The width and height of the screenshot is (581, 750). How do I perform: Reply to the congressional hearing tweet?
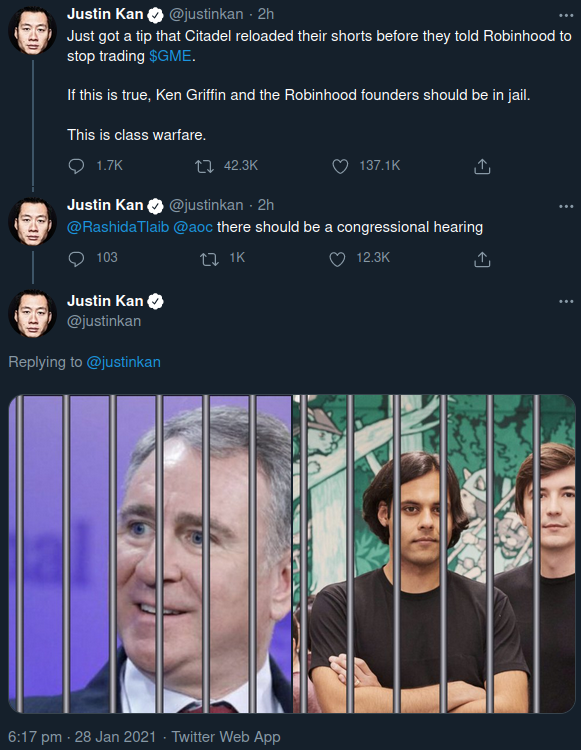[77, 258]
